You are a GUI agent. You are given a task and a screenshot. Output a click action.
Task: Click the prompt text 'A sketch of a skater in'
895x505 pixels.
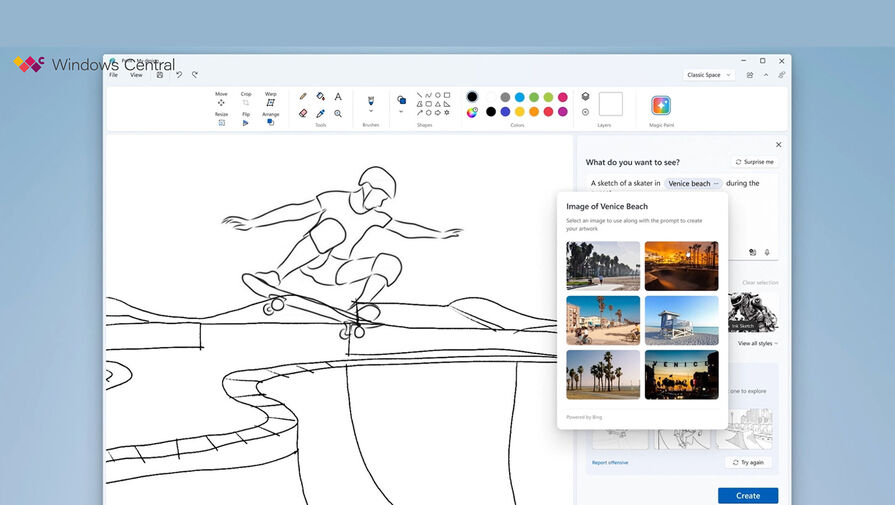pos(625,183)
